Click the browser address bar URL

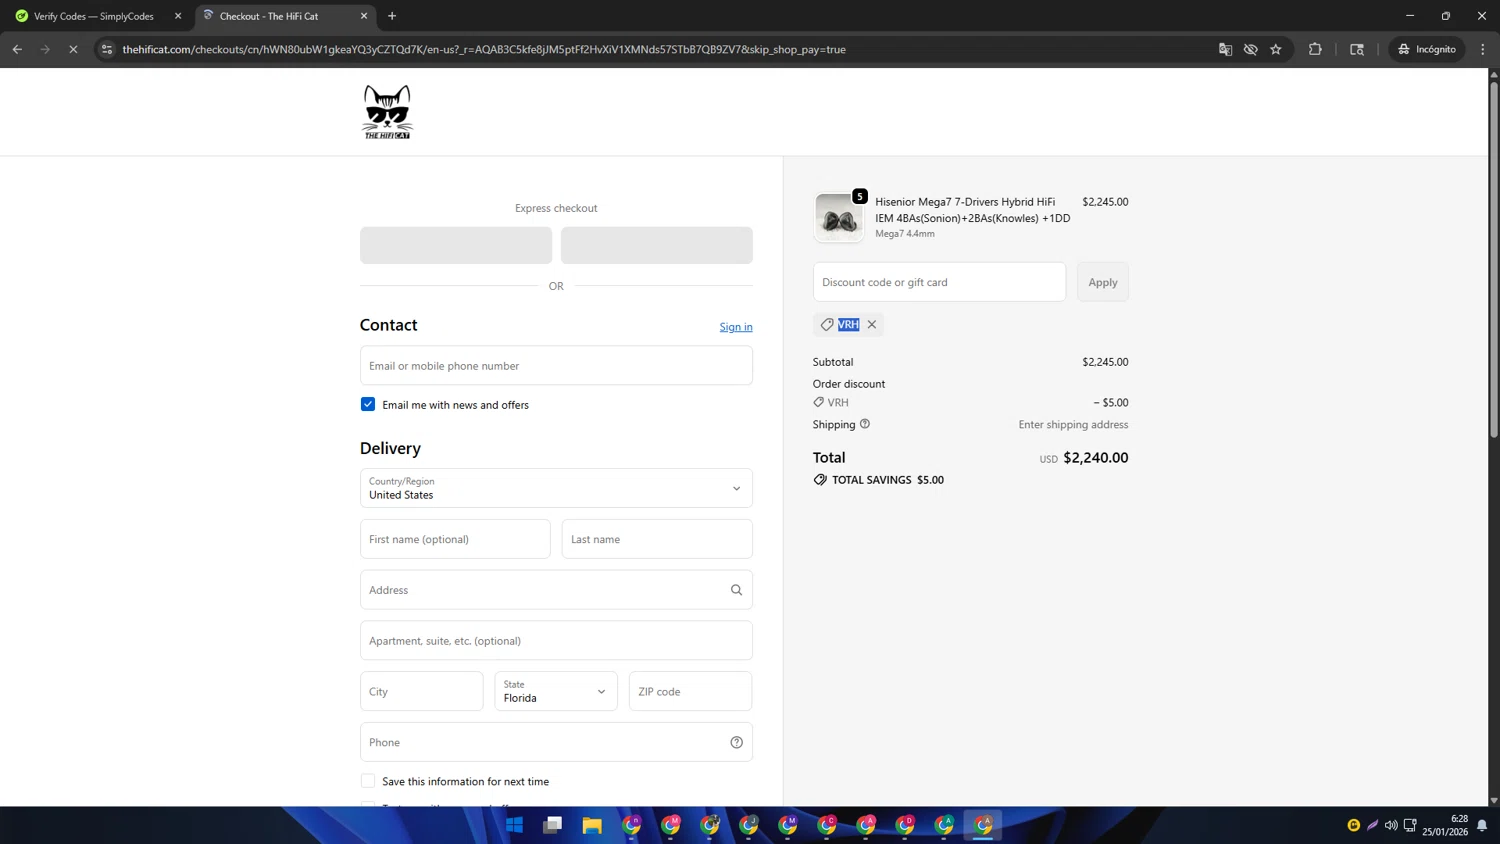[484, 49]
